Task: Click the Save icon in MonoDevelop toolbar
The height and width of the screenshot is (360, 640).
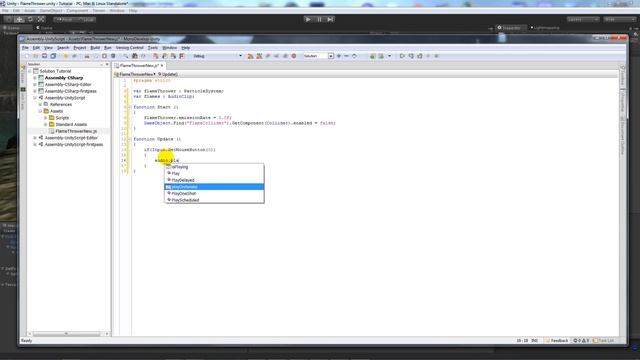Action: point(44,56)
